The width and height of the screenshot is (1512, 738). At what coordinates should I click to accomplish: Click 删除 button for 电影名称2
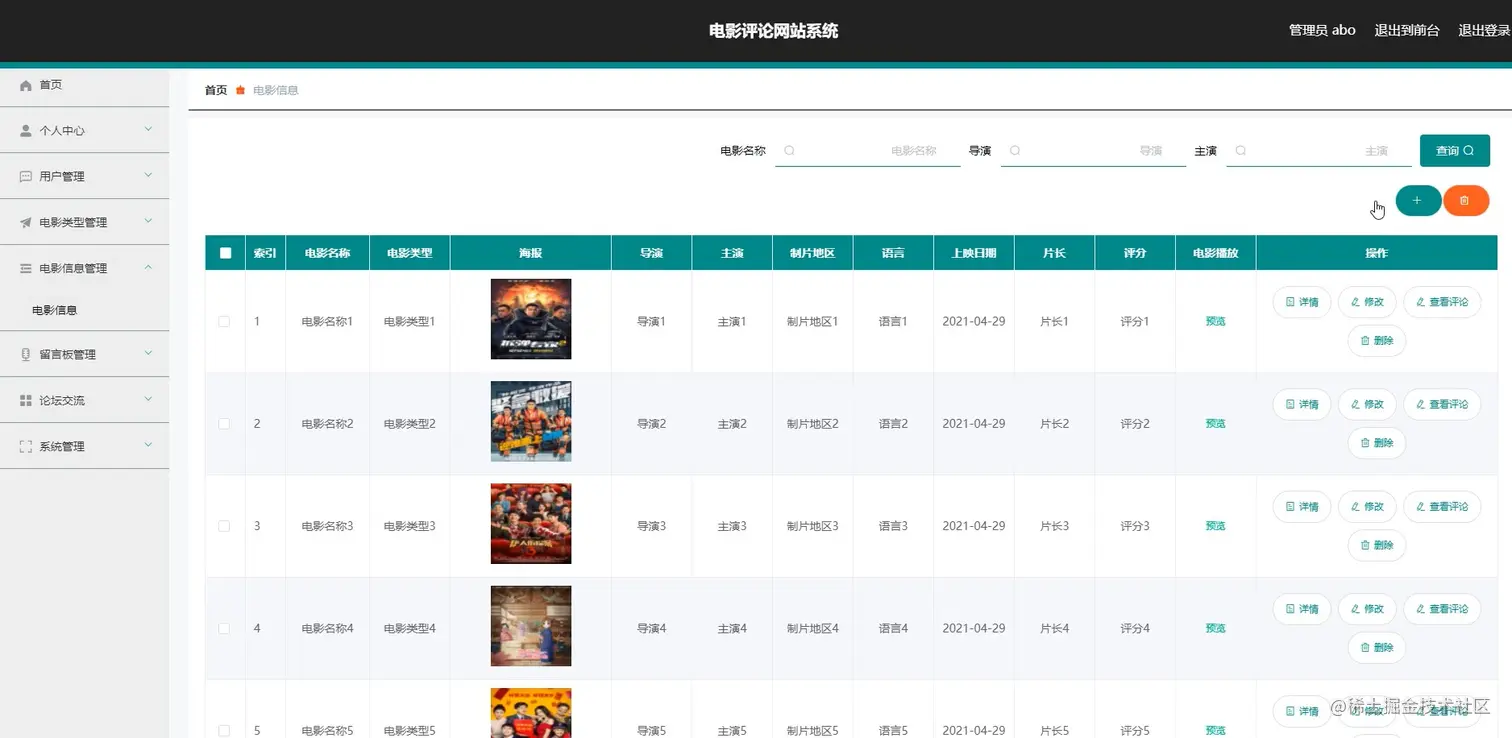coord(1377,443)
